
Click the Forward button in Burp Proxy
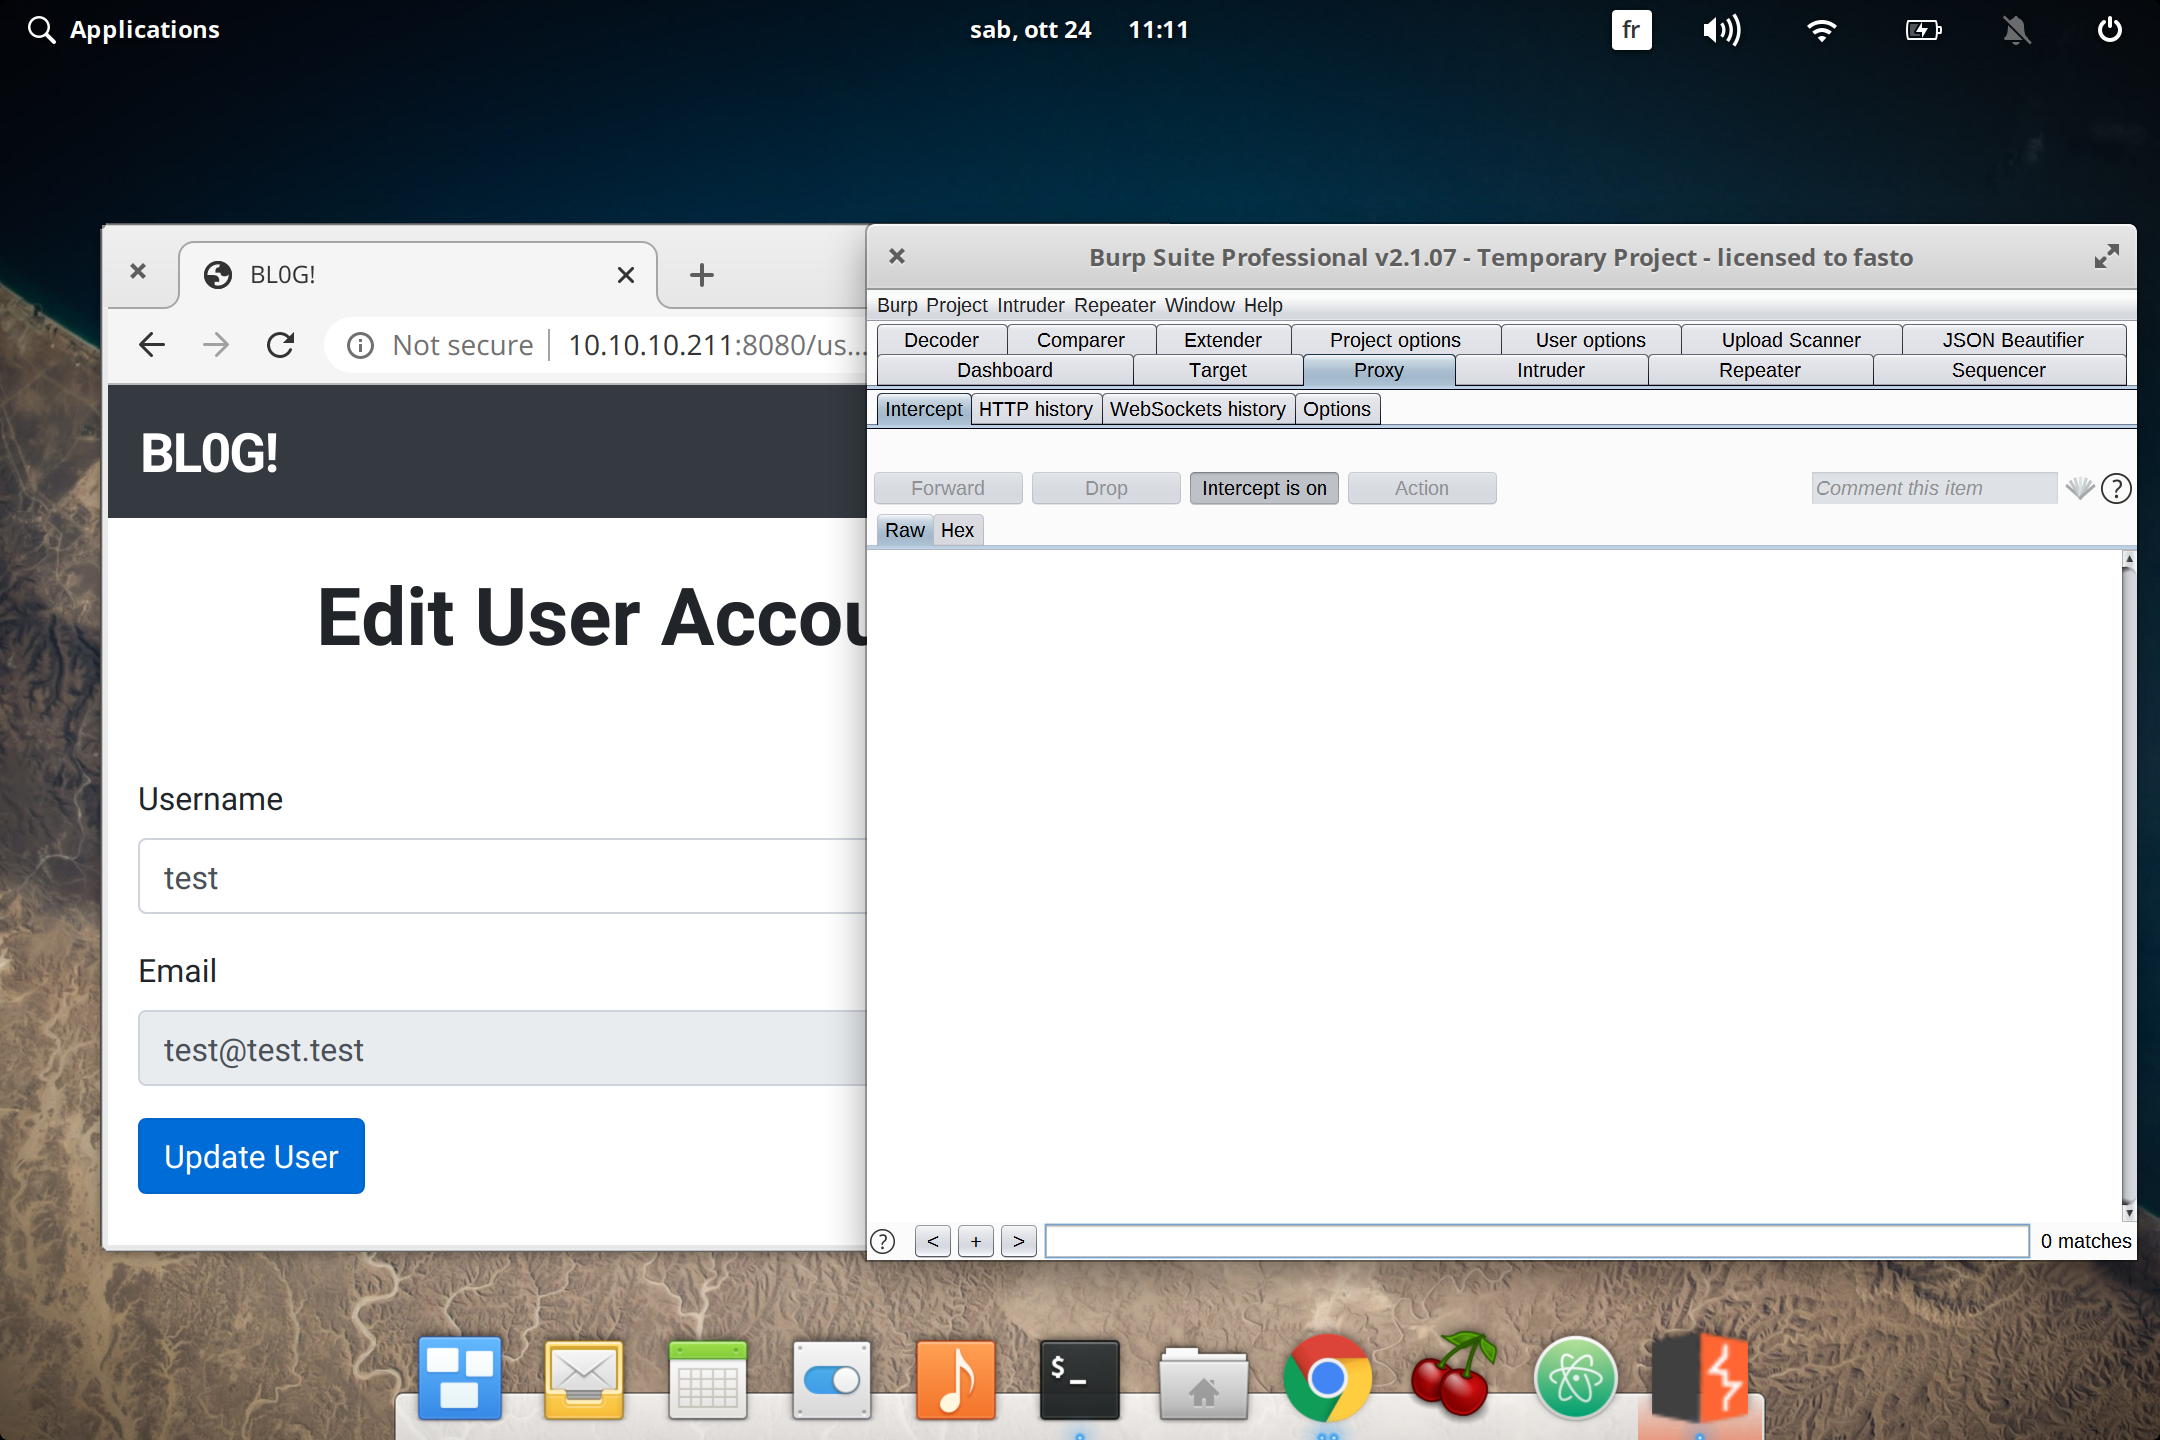947,488
